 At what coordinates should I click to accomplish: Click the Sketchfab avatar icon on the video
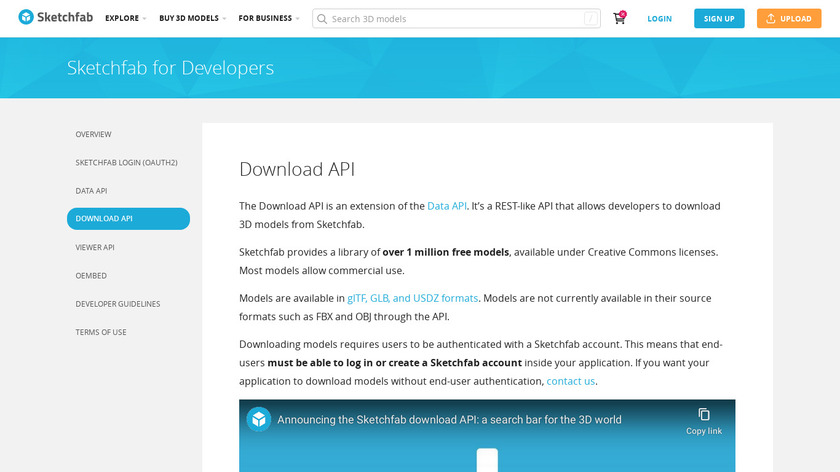[258, 419]
